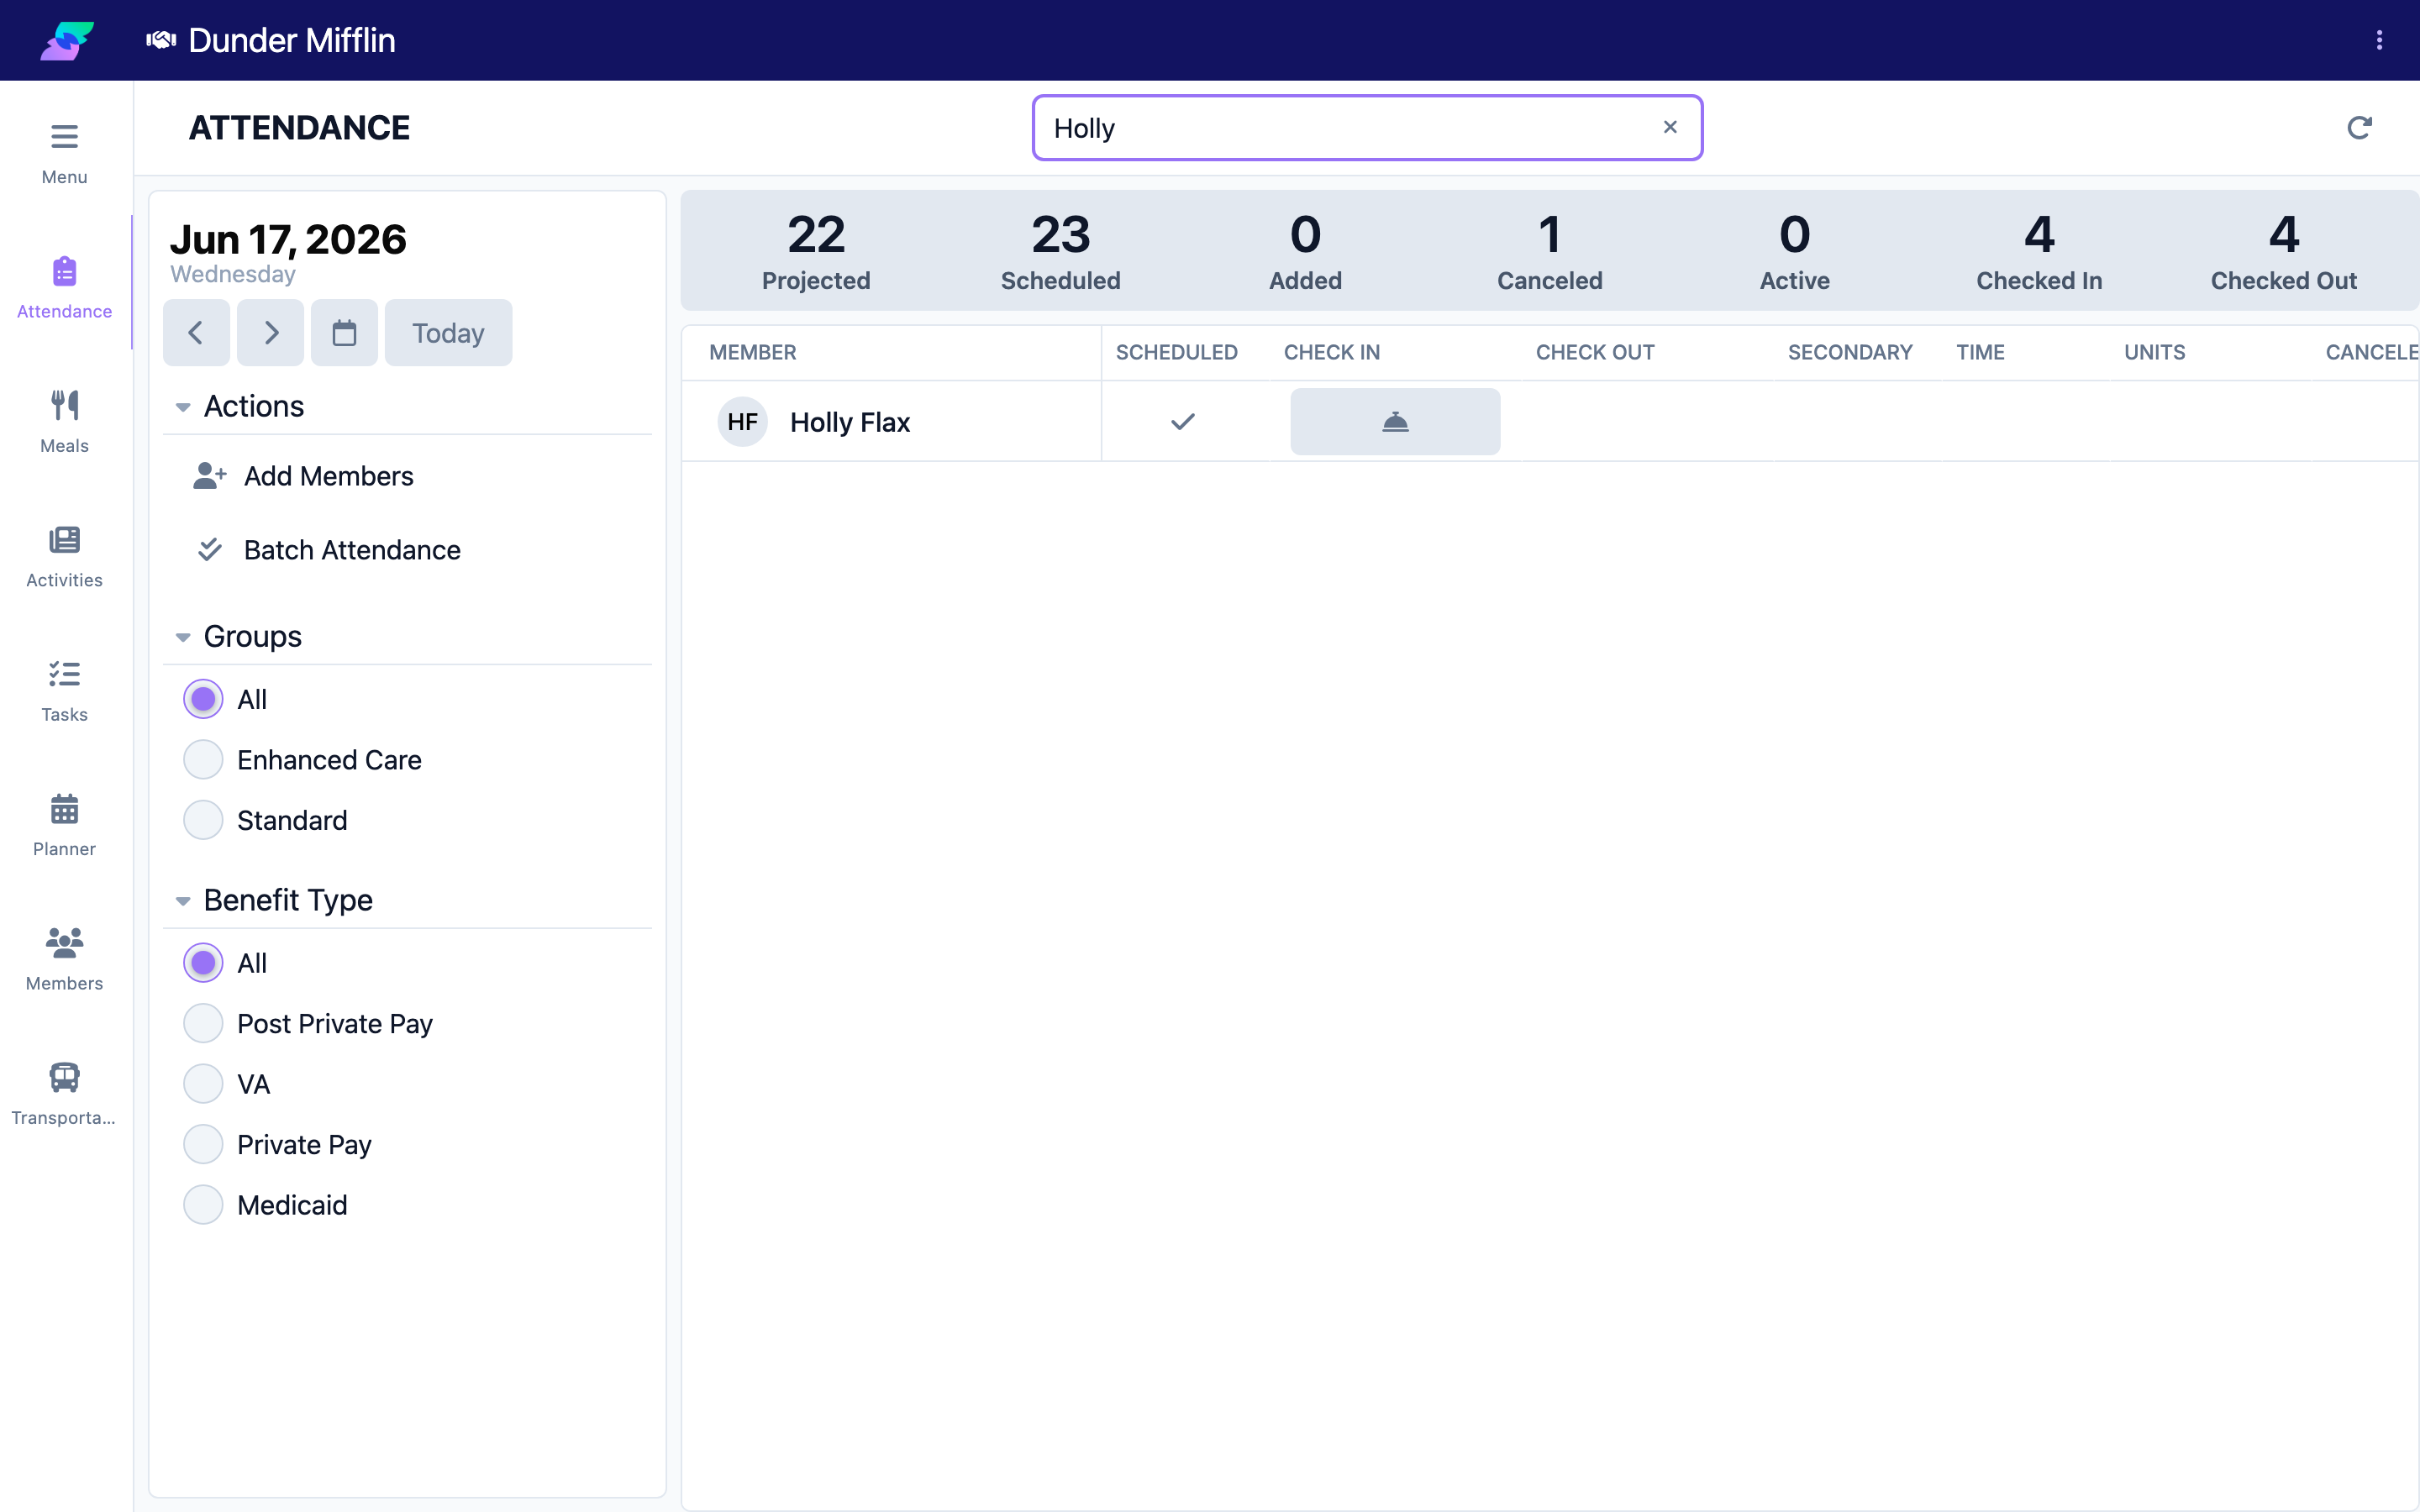Screen dimensions: 2420x1512
Task: Open Activities in the sidebar
Action: tap(64, 556)
